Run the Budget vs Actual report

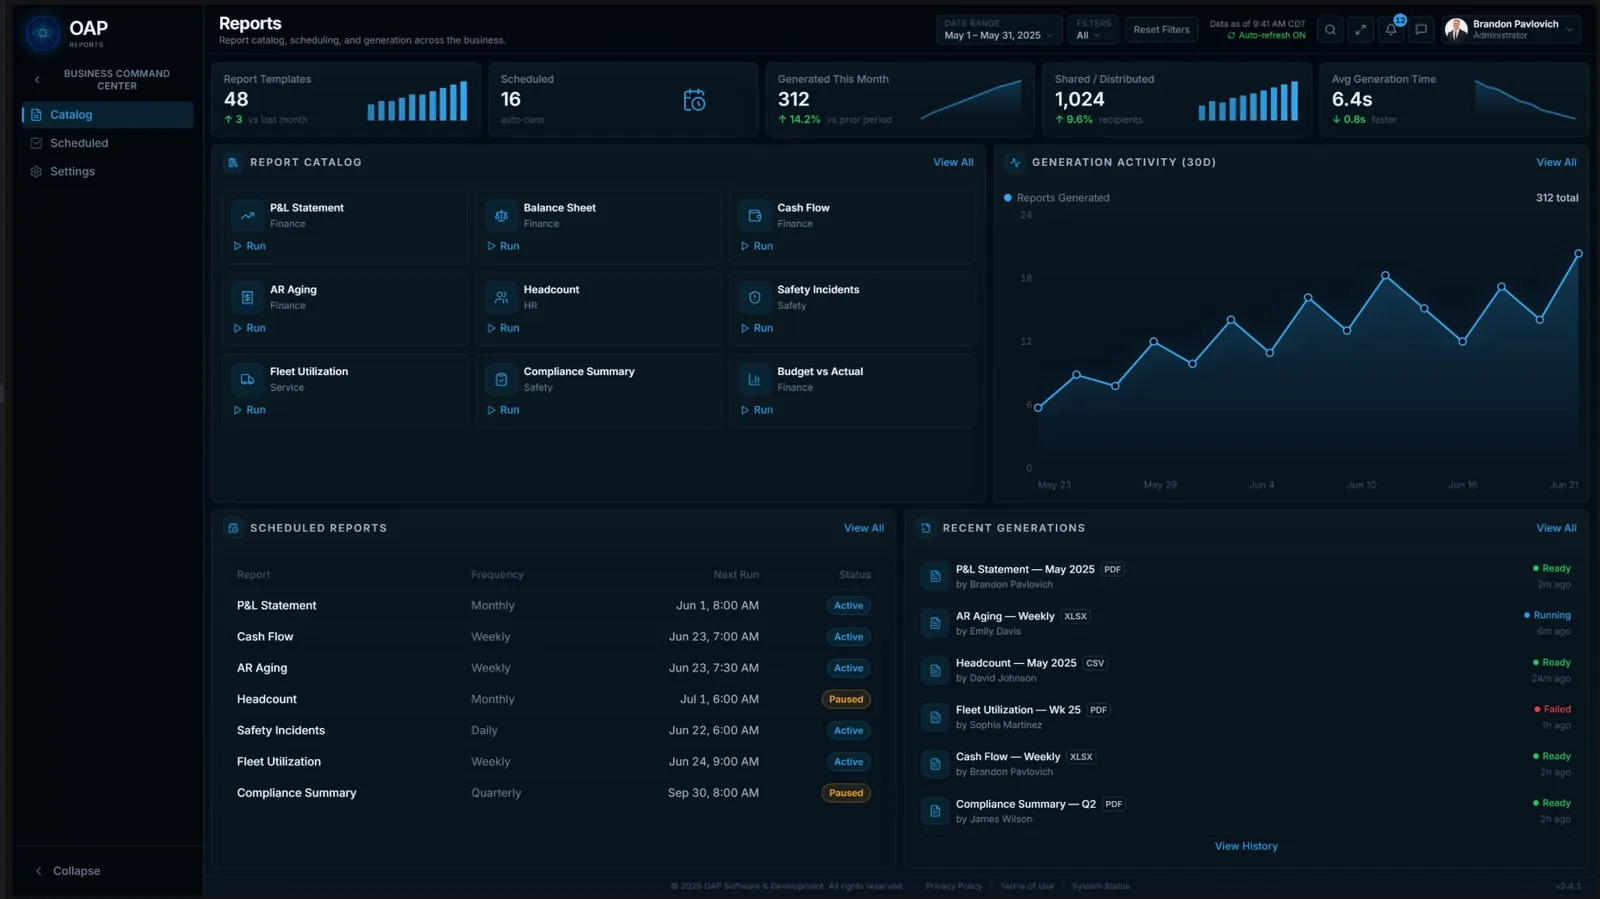click(757, 410)
